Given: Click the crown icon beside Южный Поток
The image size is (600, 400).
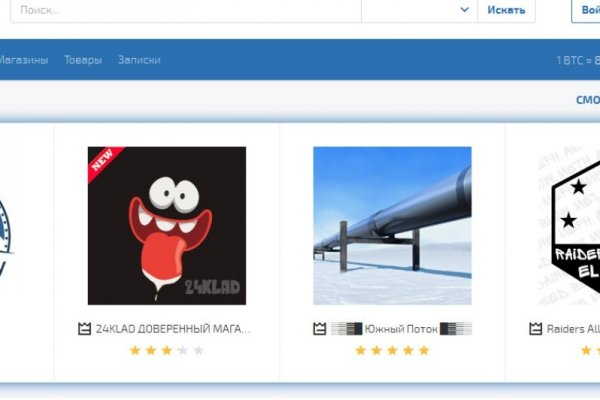Looking at the screenshot, I should pyautogui.click(x=320, y=328).
